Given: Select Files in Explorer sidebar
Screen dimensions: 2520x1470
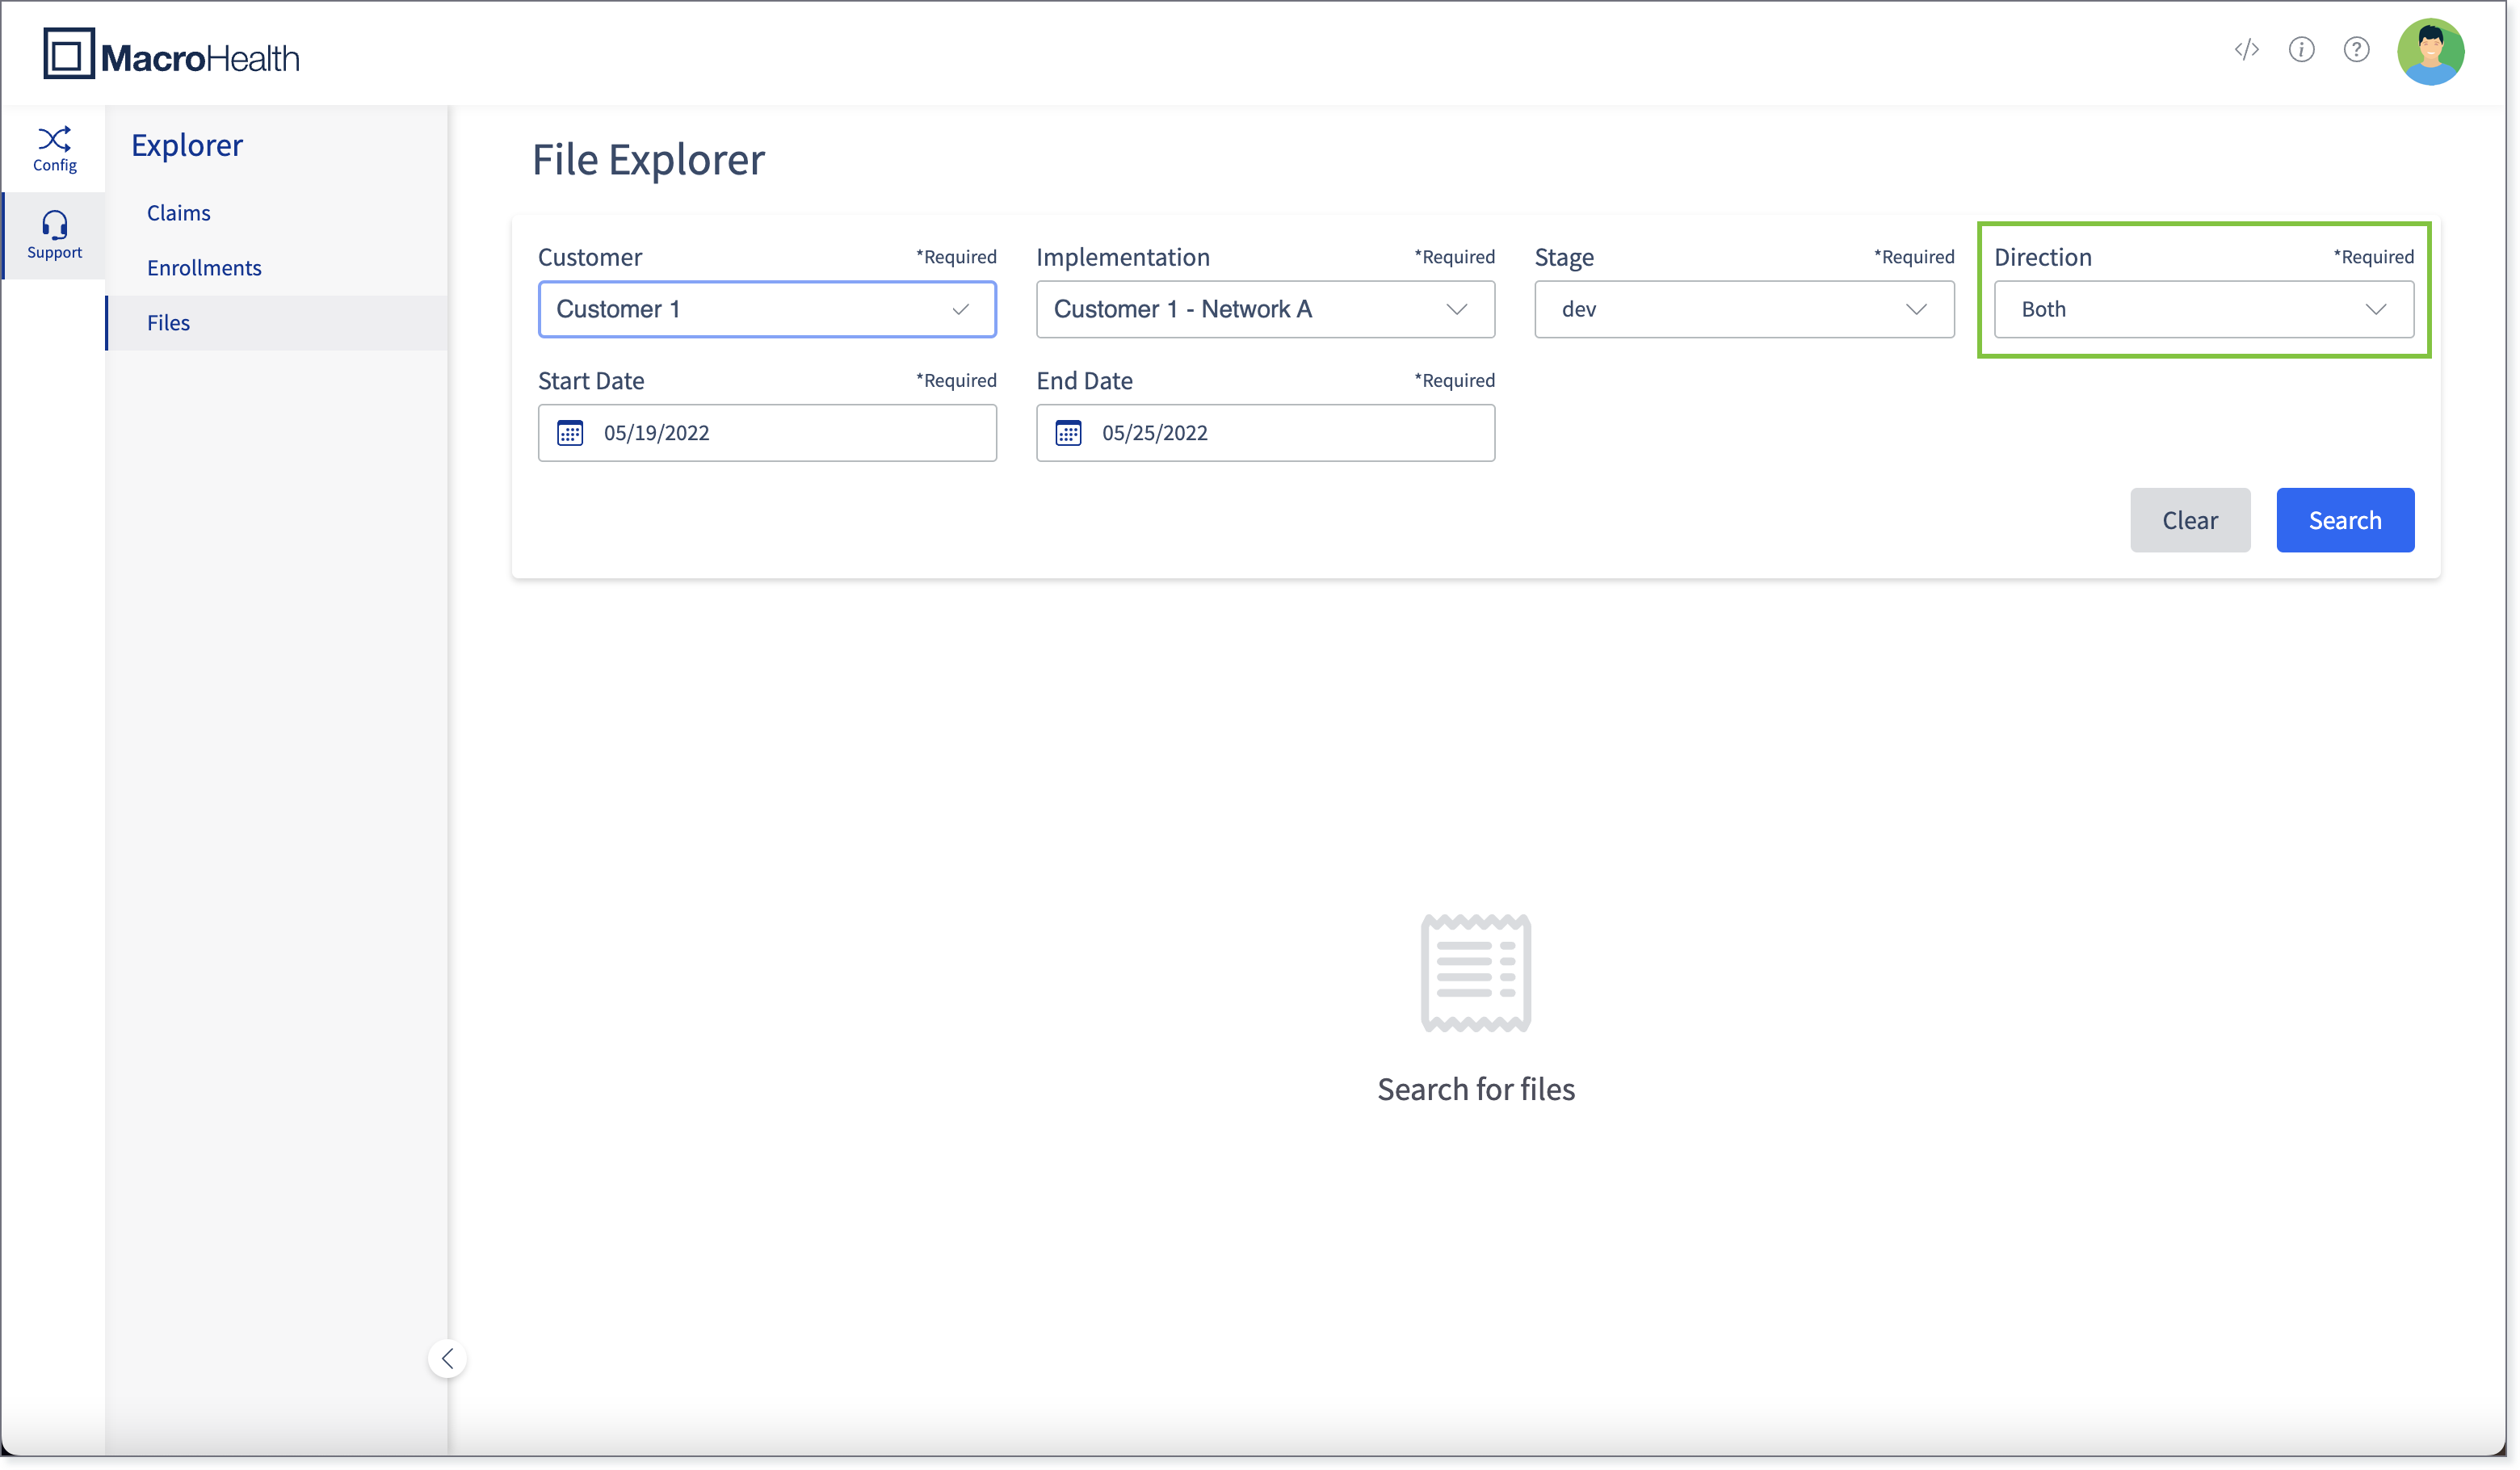Looking at the screenshot, I should (168, 323).
